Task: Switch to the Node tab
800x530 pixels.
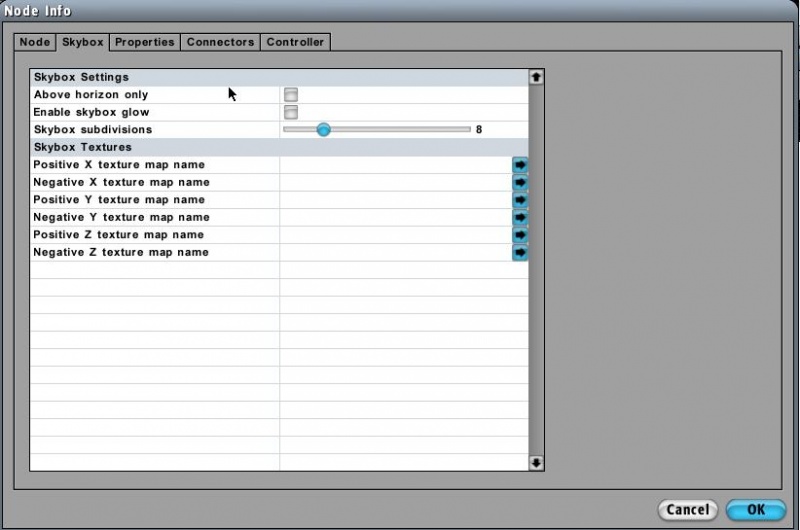Action: tap(34, 42)
